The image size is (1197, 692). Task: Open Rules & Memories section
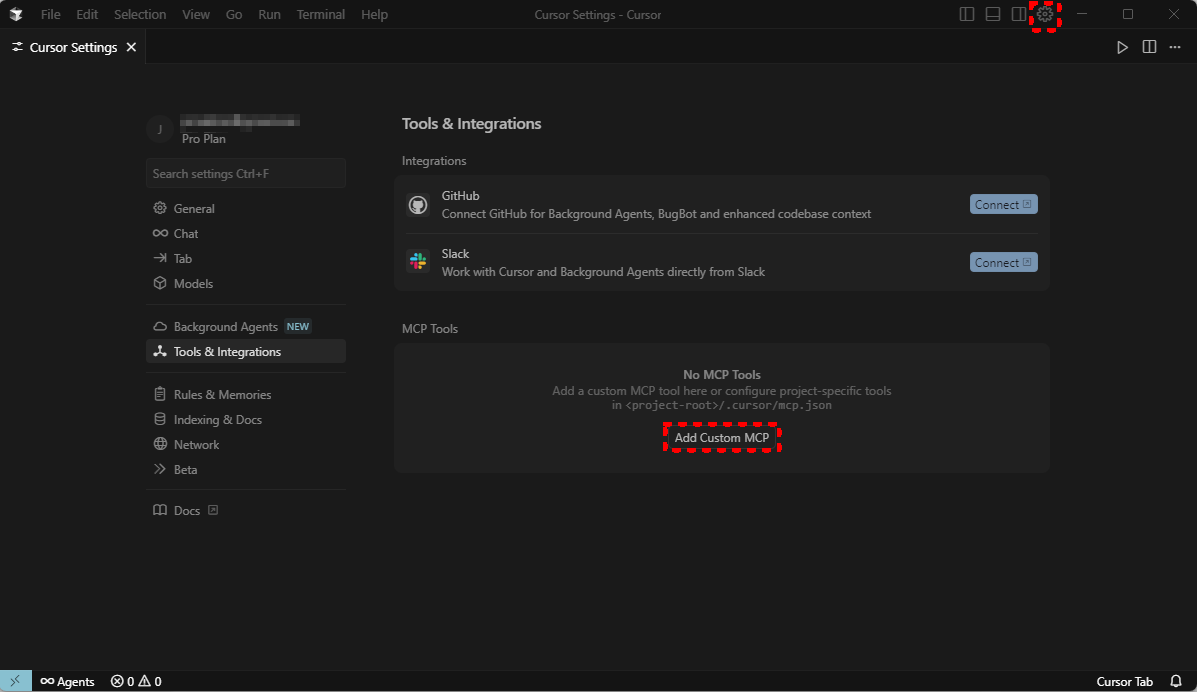[x=246, y=394]
